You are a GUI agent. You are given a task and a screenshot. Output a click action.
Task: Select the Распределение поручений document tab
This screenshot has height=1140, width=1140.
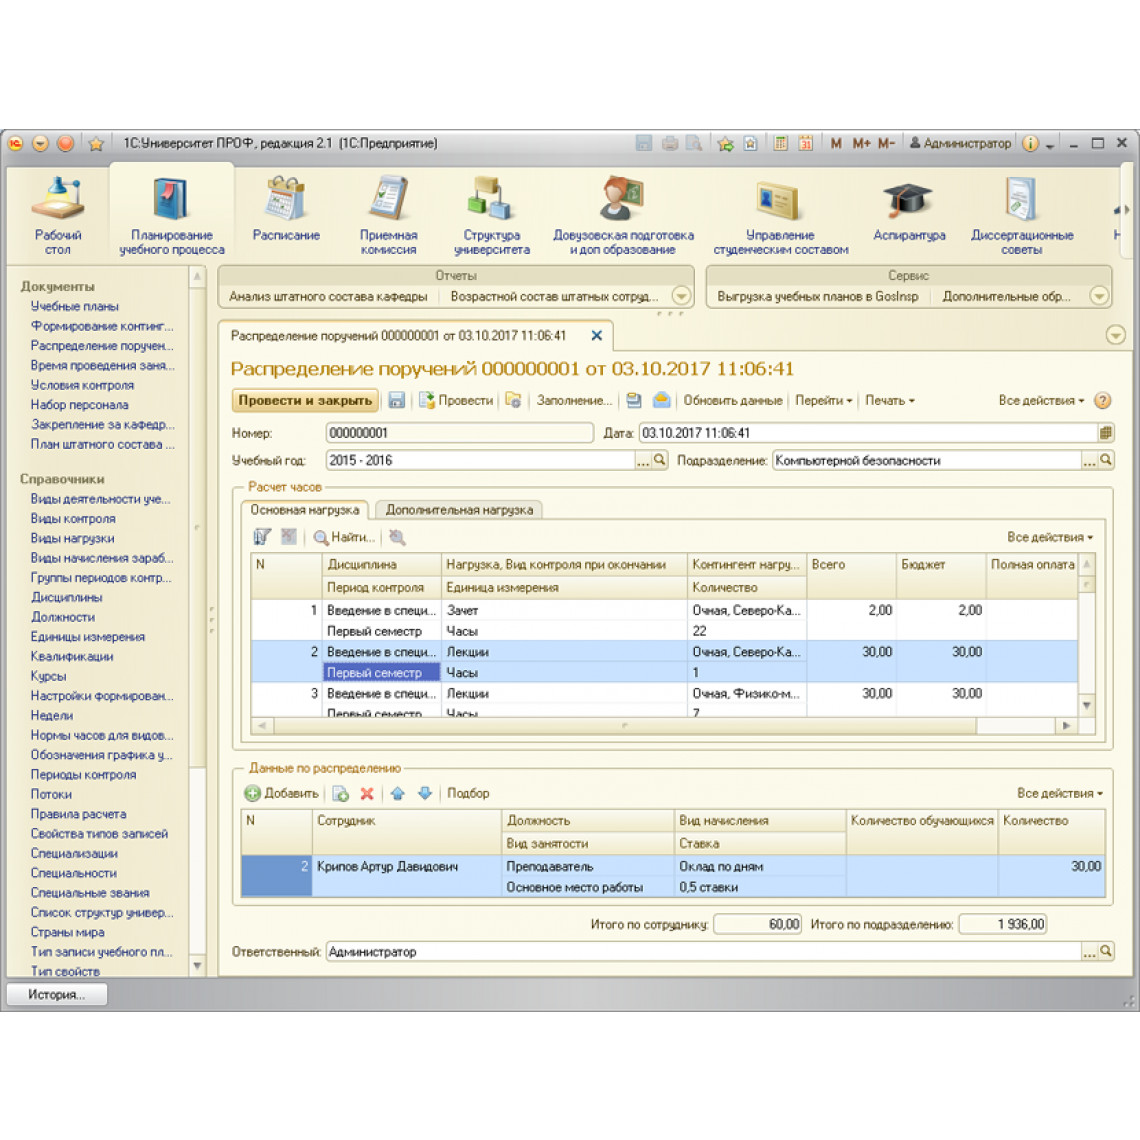[398, 335]
